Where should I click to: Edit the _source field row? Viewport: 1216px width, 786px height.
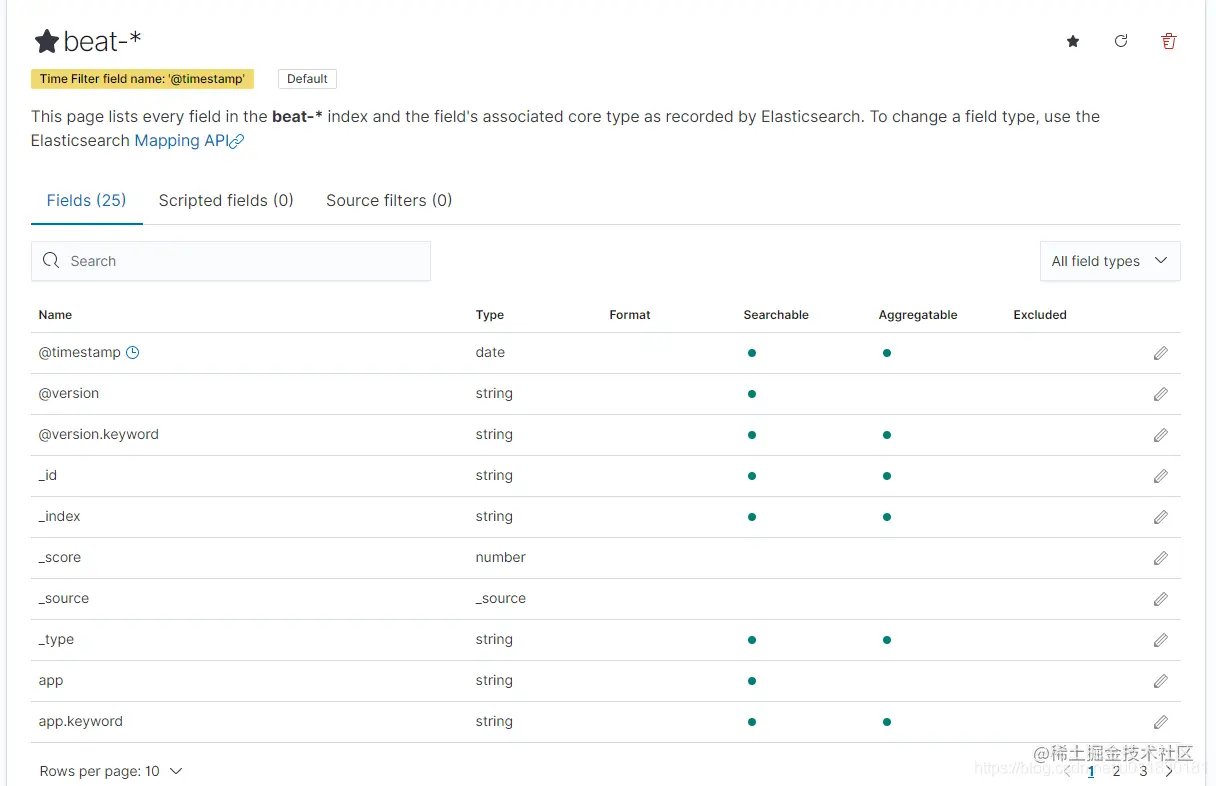[1160, 599]
